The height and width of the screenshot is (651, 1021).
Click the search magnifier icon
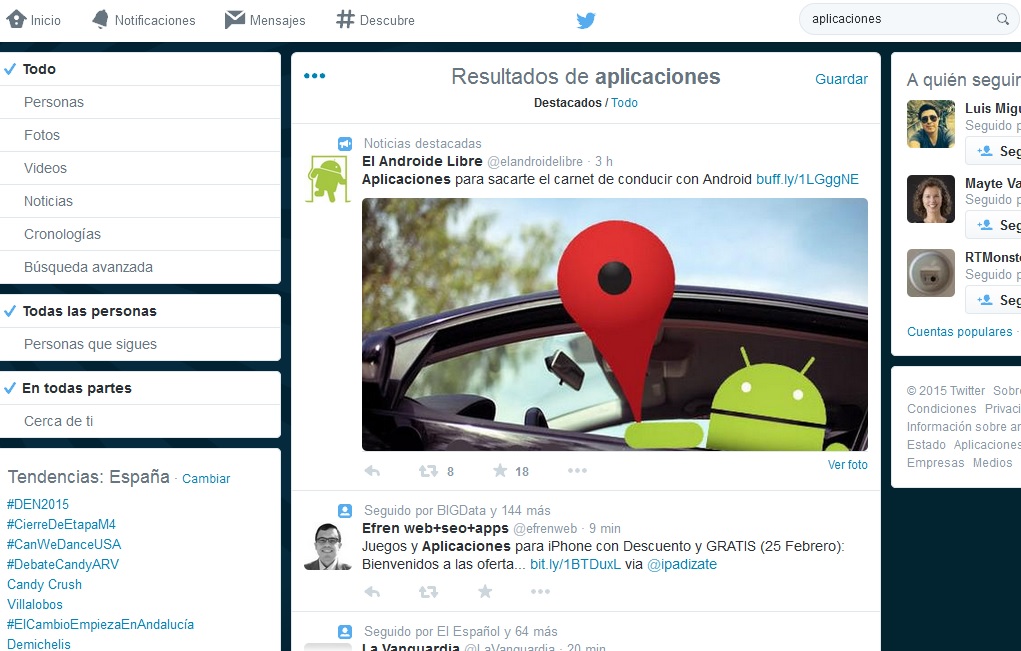[x=1003, y=20]
